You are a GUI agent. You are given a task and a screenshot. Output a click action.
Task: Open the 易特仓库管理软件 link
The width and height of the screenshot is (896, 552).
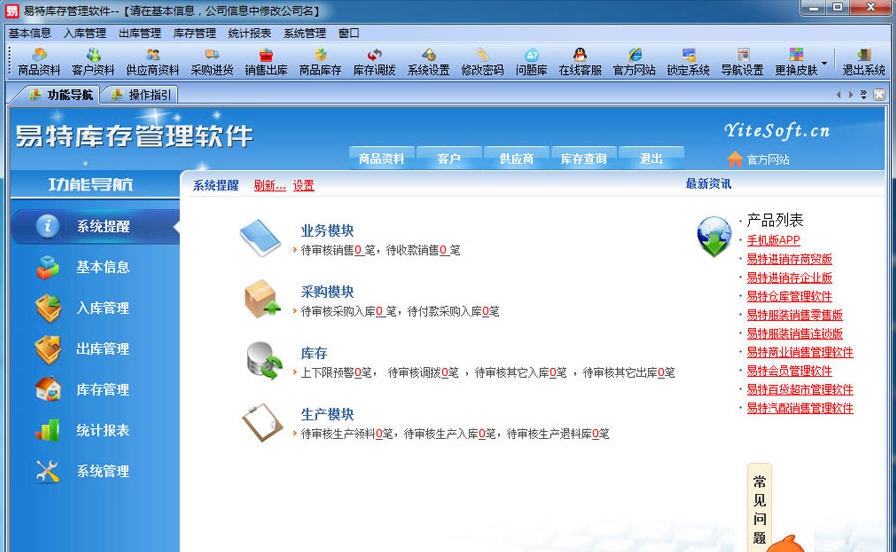coord(789,297)
